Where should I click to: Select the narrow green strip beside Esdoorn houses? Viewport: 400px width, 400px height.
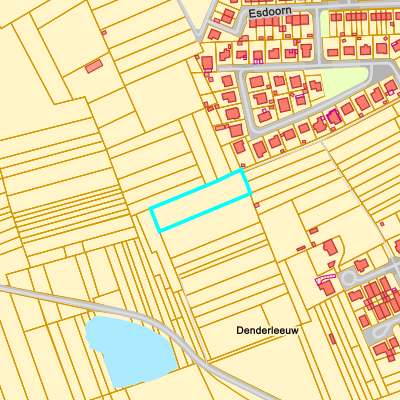click(x=325, y=24)
